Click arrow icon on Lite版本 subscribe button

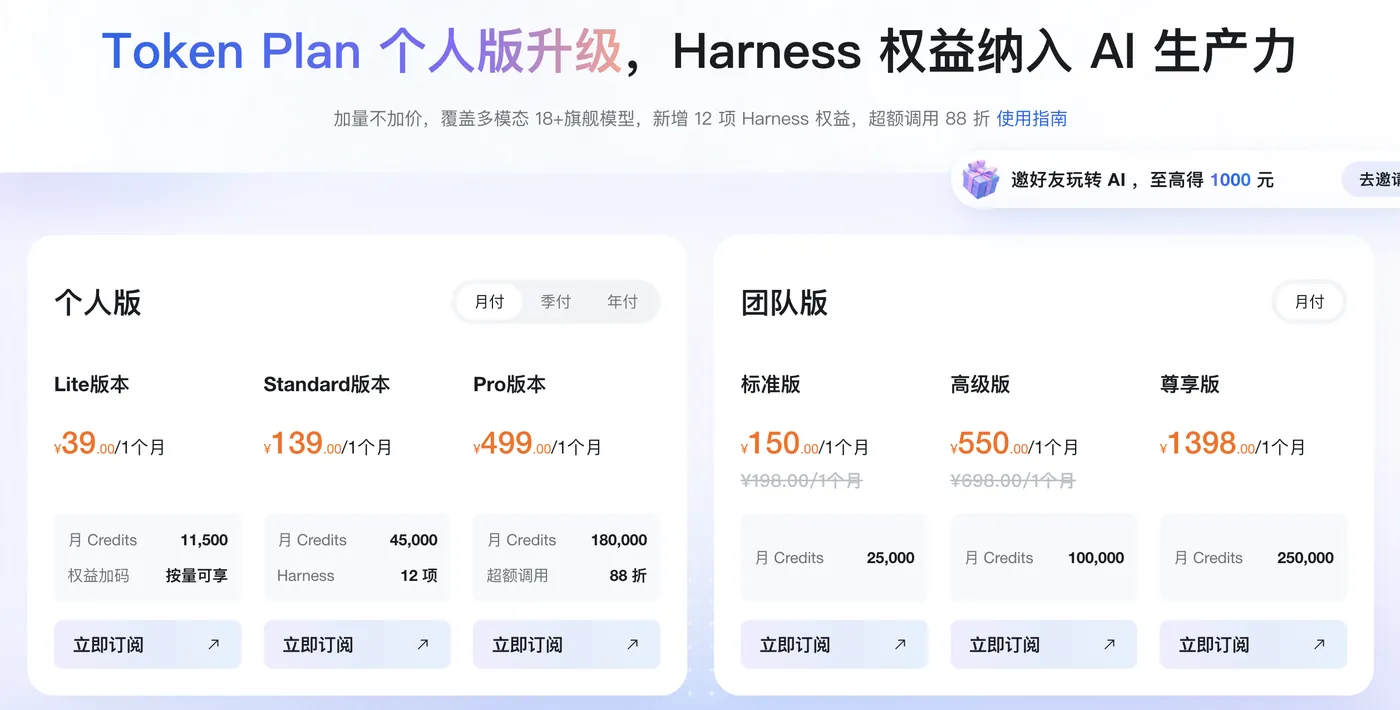tap(213, 645)
